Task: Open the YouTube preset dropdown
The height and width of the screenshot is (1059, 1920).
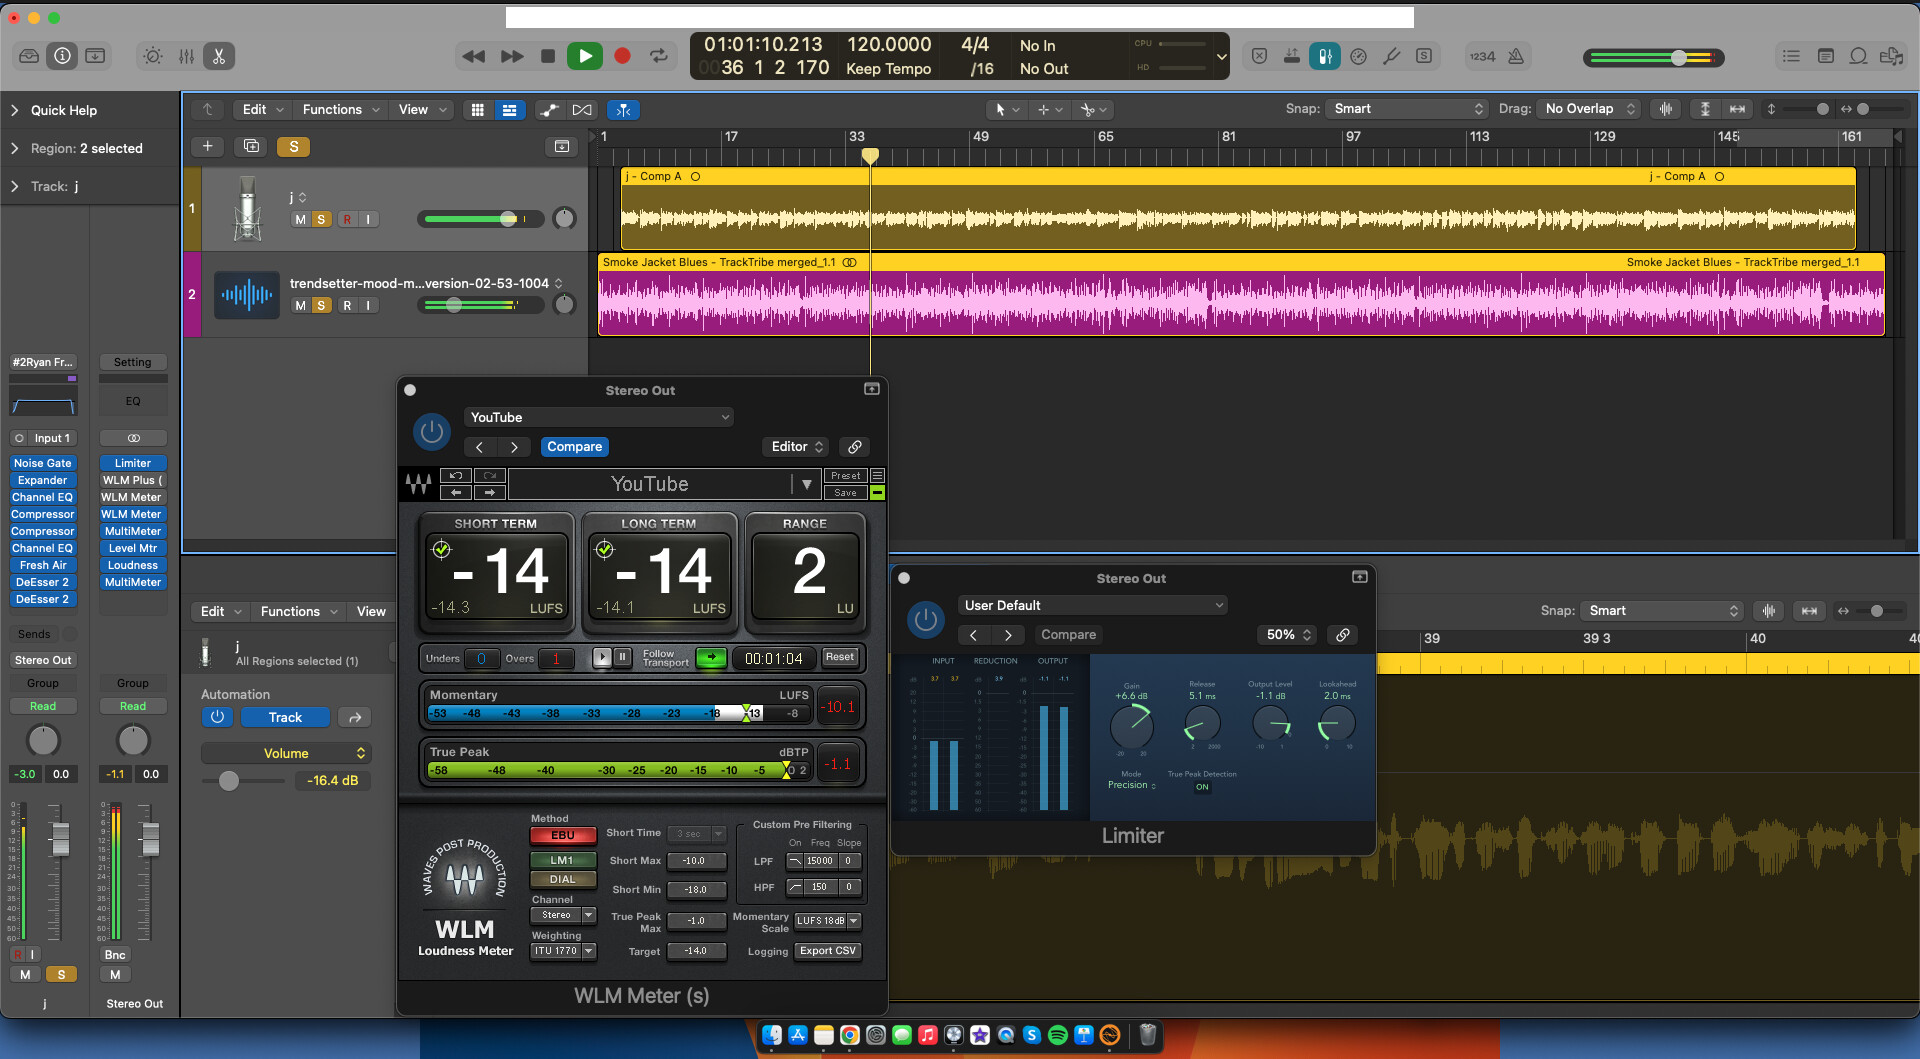Action: click(x=598, y=417)
